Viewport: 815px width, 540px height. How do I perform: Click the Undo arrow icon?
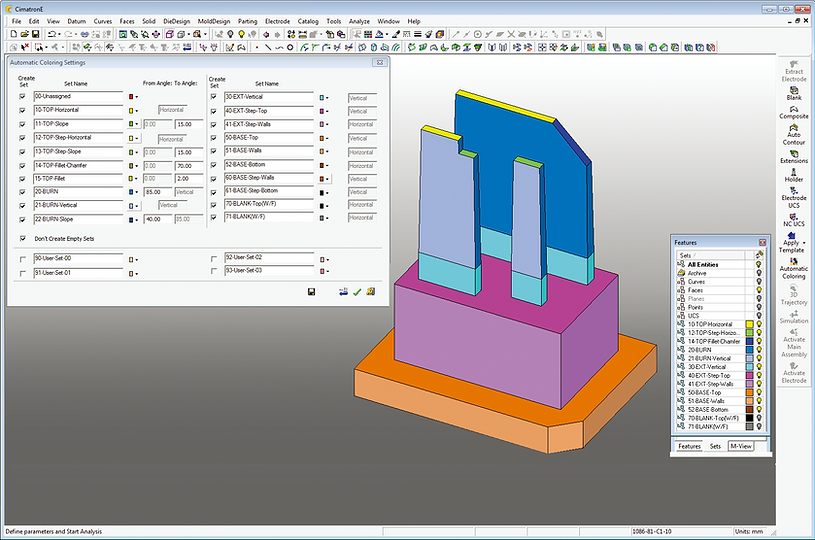pyautogui.click(x=52, y=34)
